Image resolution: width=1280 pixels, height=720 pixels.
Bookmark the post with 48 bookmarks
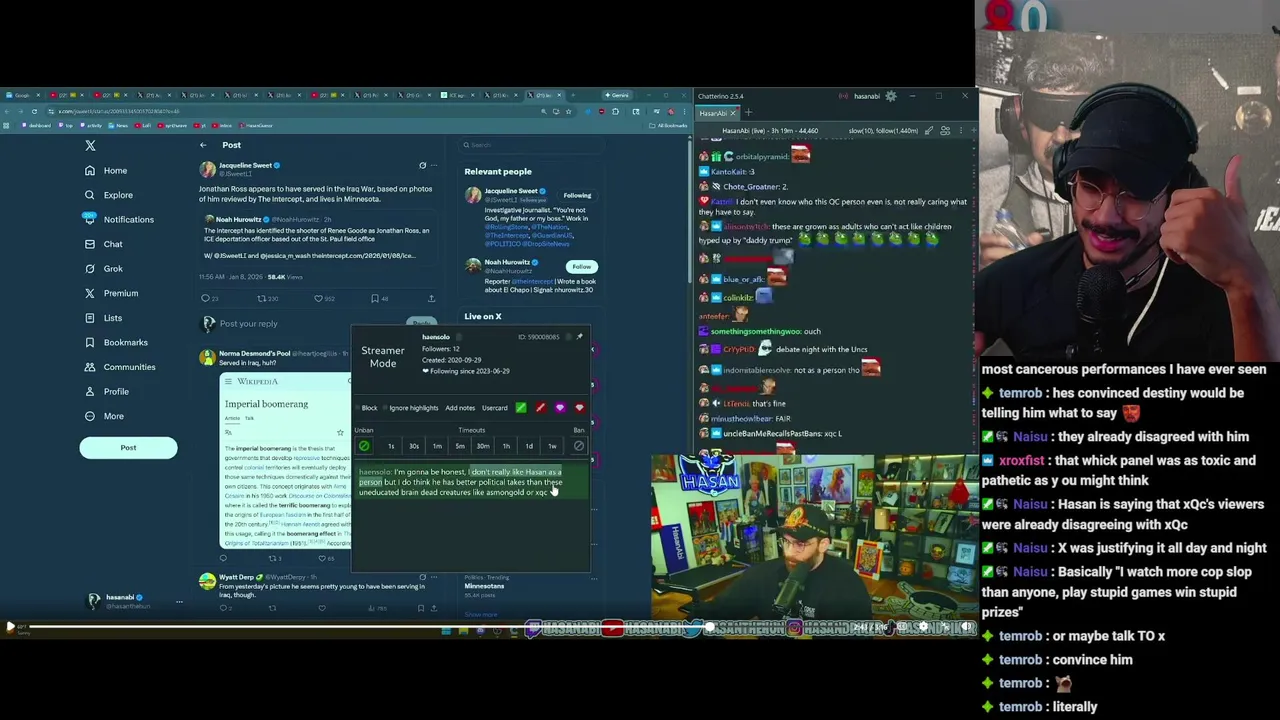tap(379, 298)
